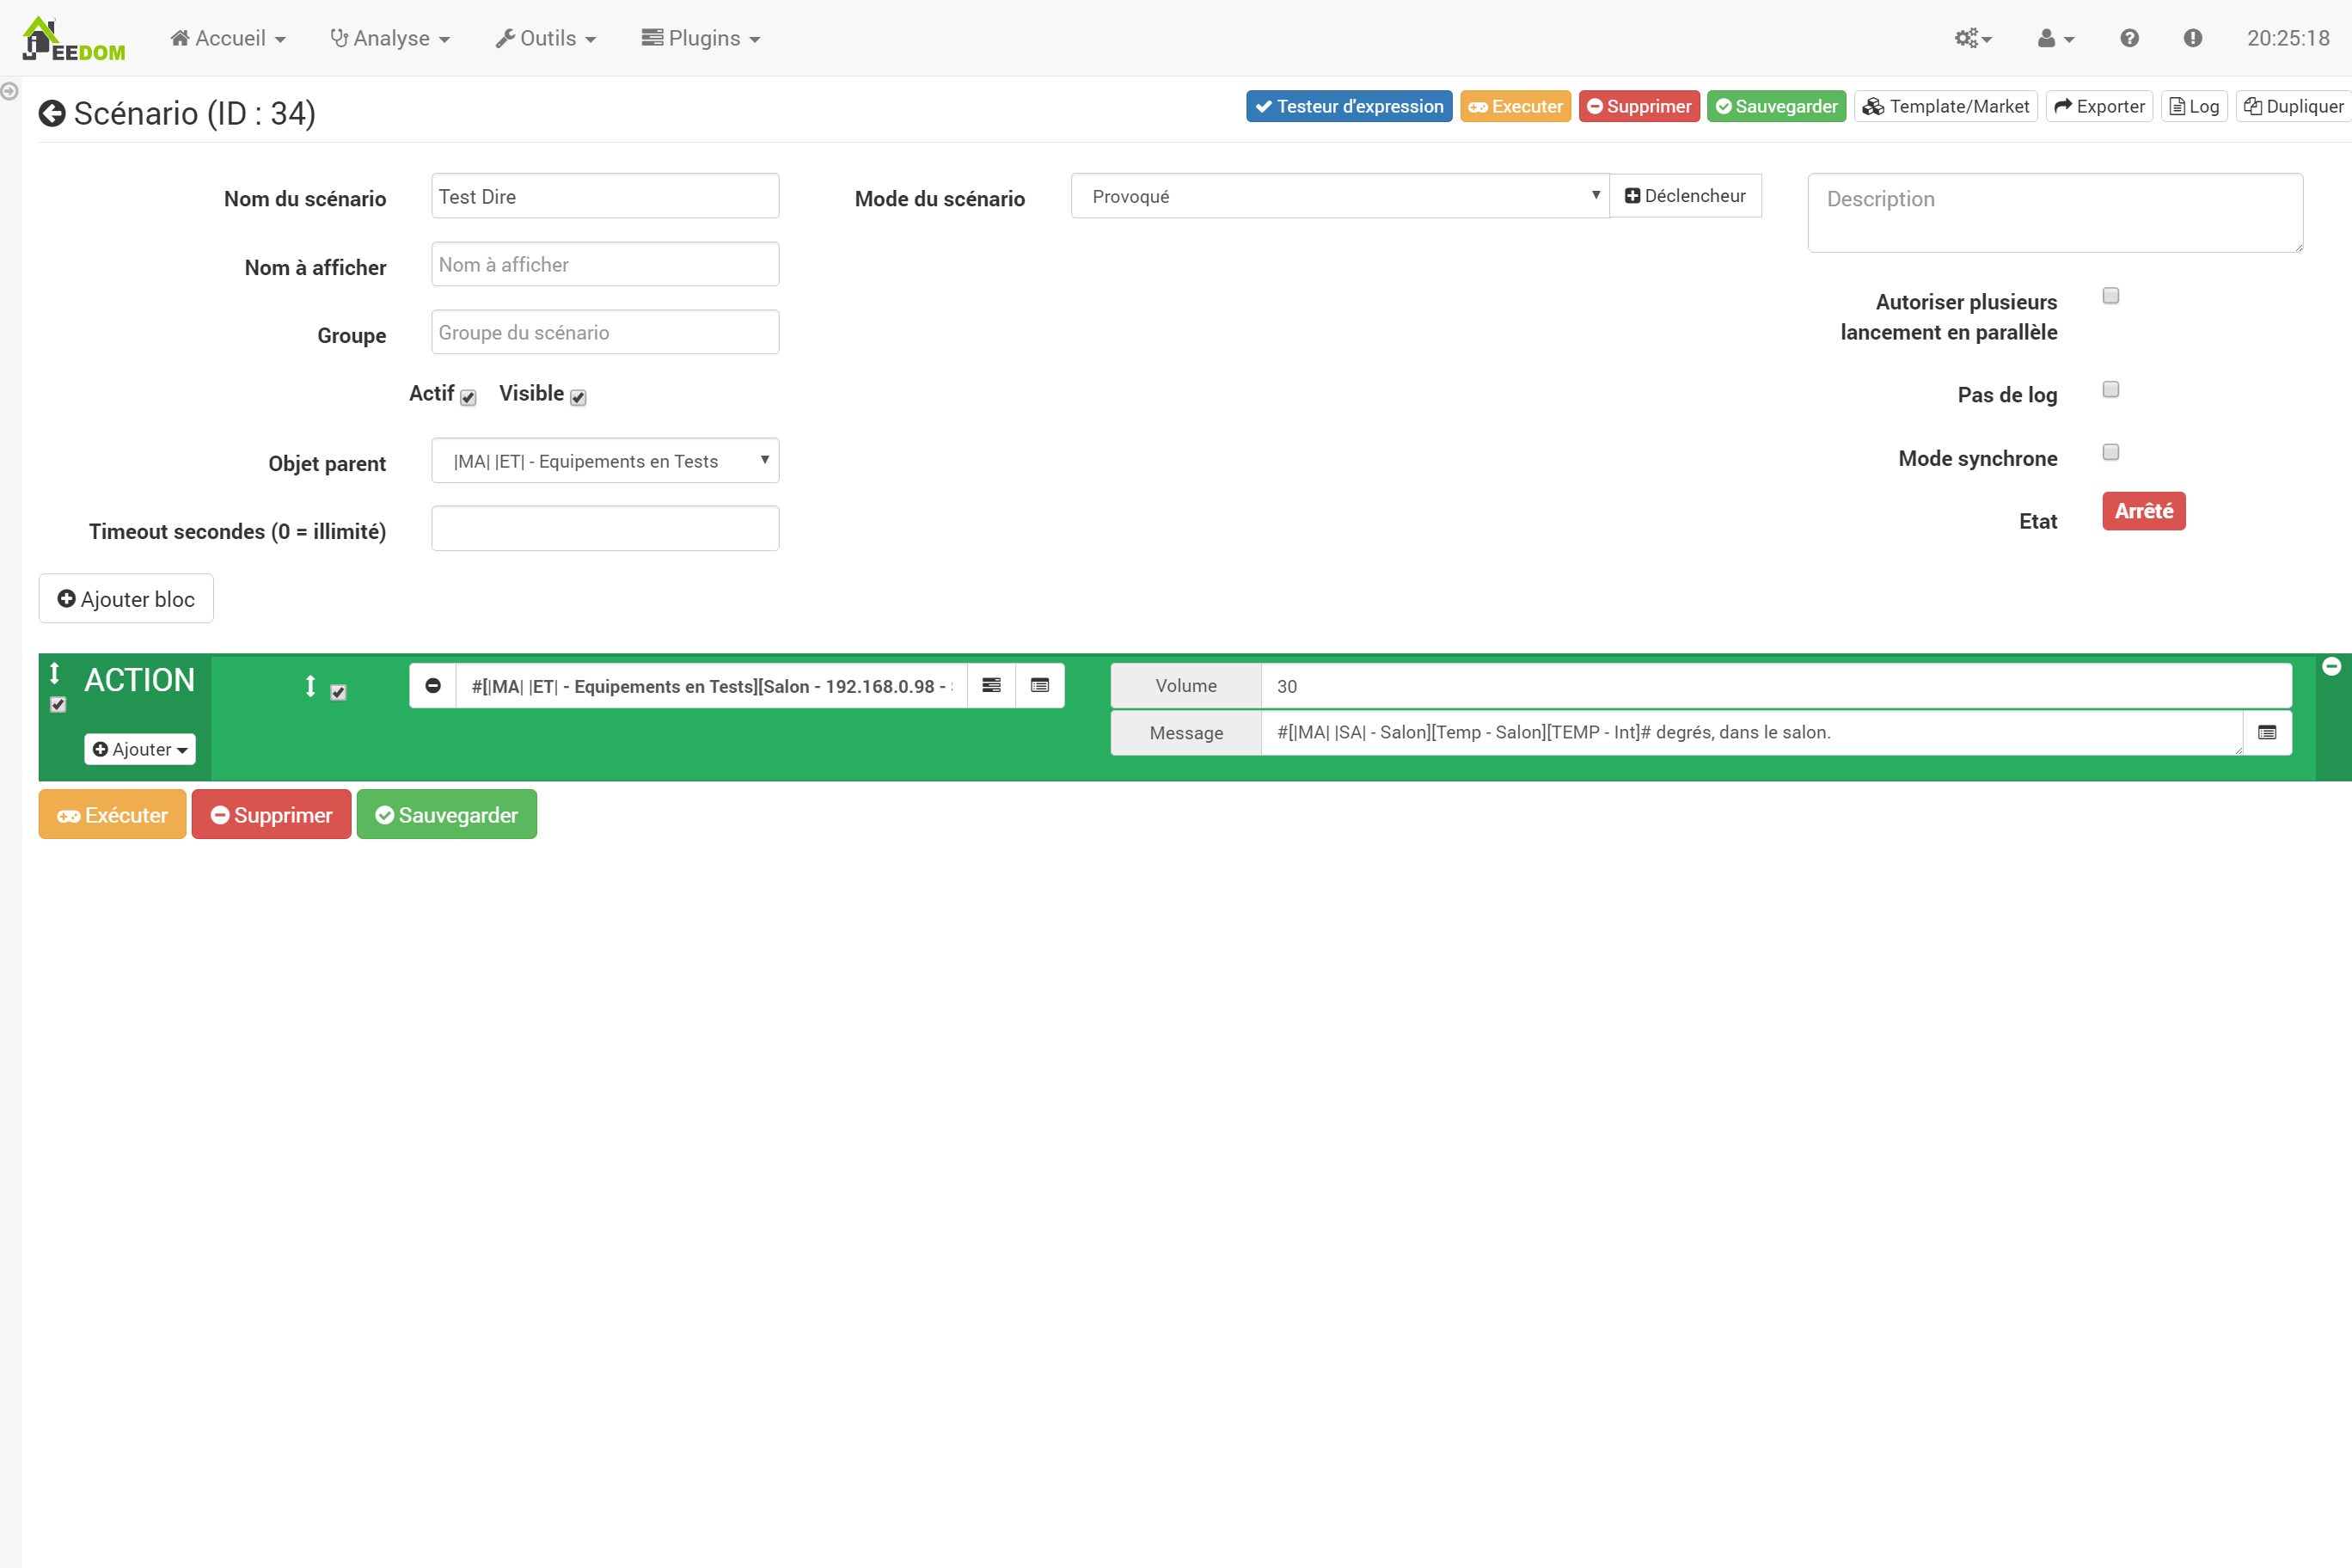Open the Analyse menu
This screenshot has height=1568, width=2352.
click(390, 38)
